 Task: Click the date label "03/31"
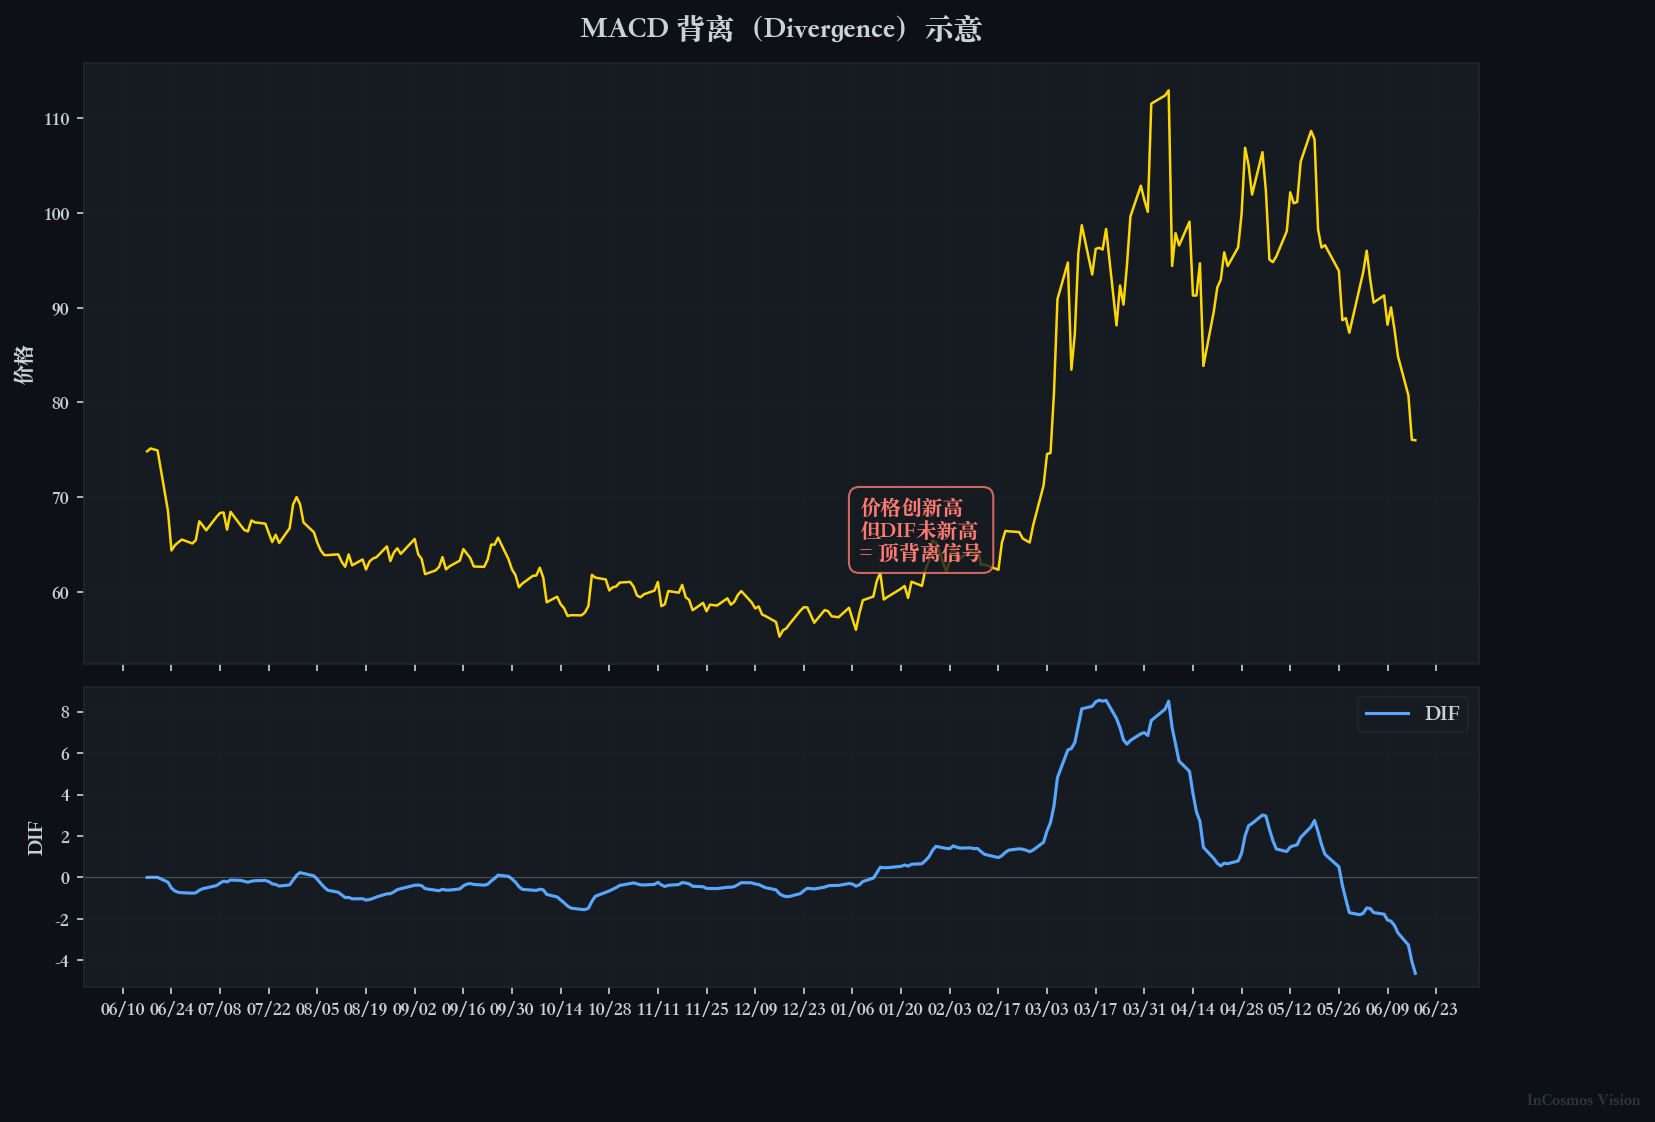[x=1145, y=1009]
